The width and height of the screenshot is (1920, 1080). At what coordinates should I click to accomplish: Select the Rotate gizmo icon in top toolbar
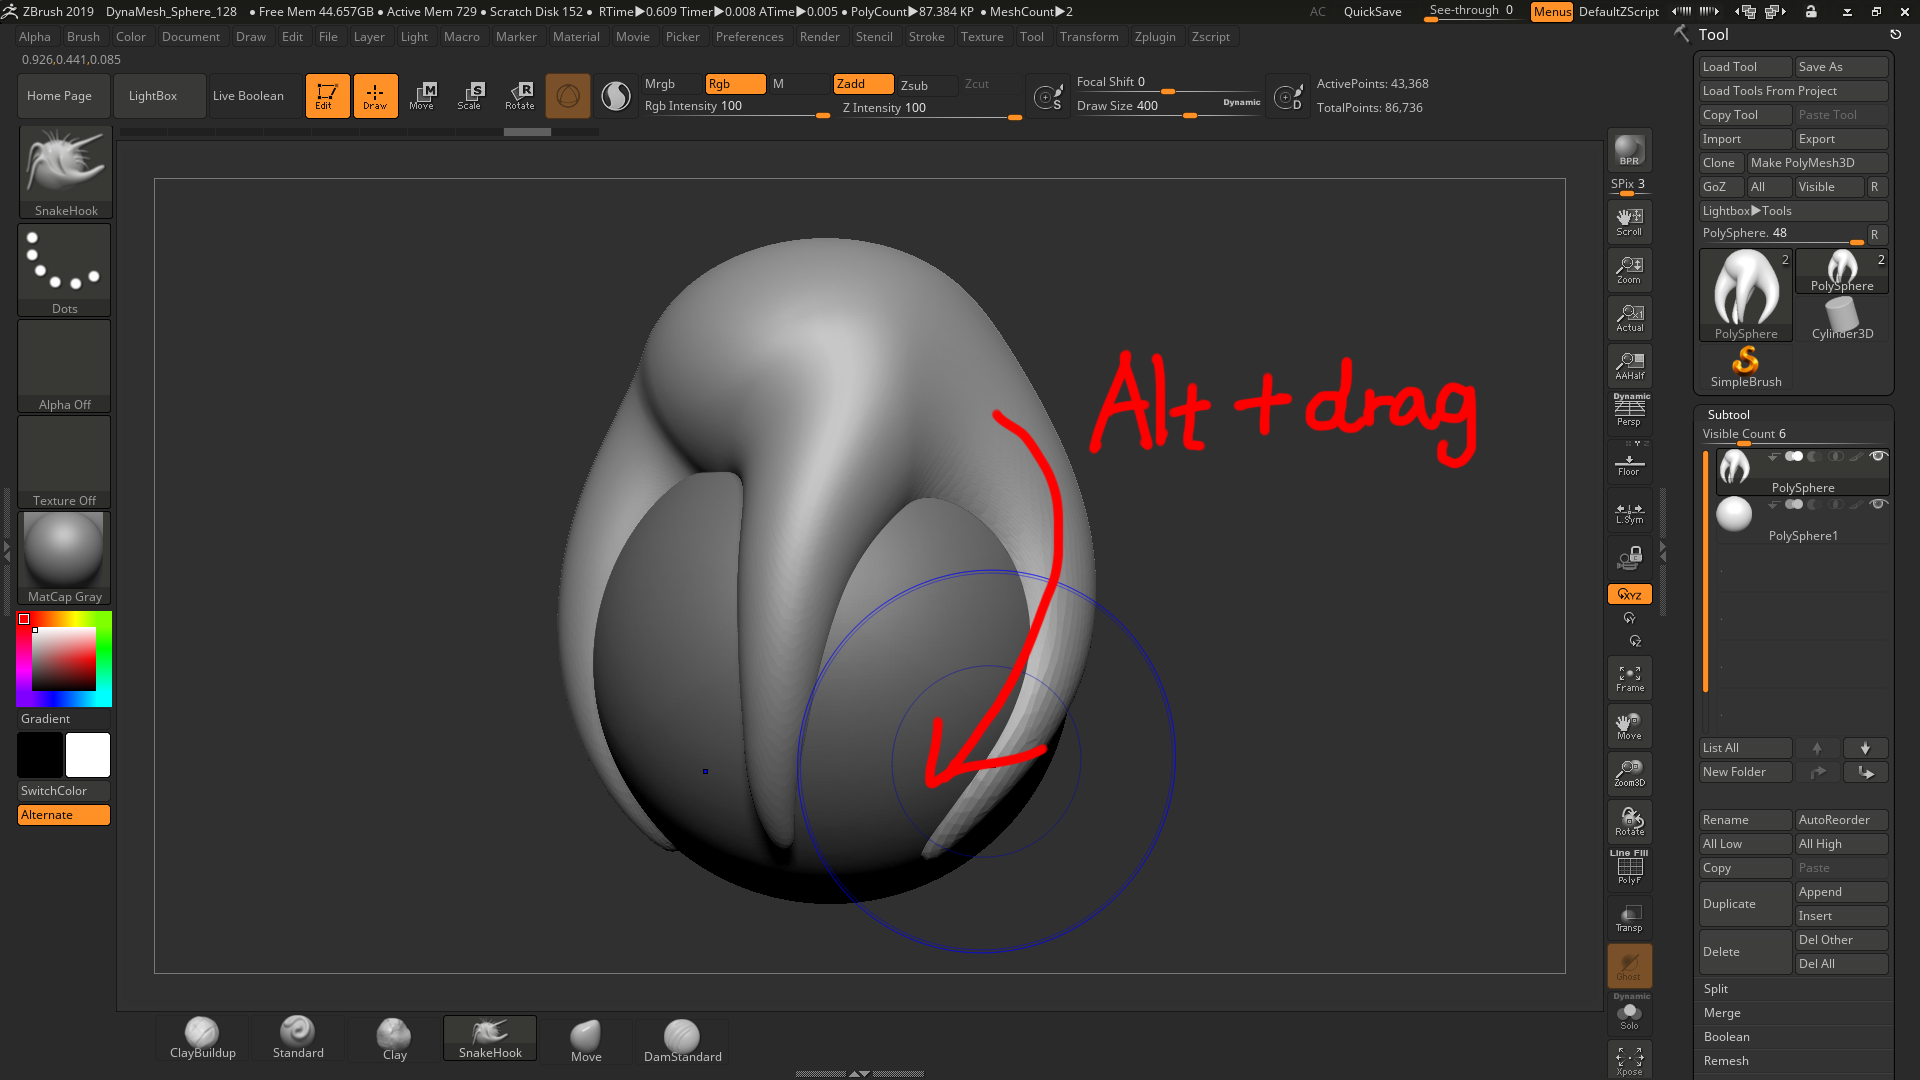pos(519,96)
